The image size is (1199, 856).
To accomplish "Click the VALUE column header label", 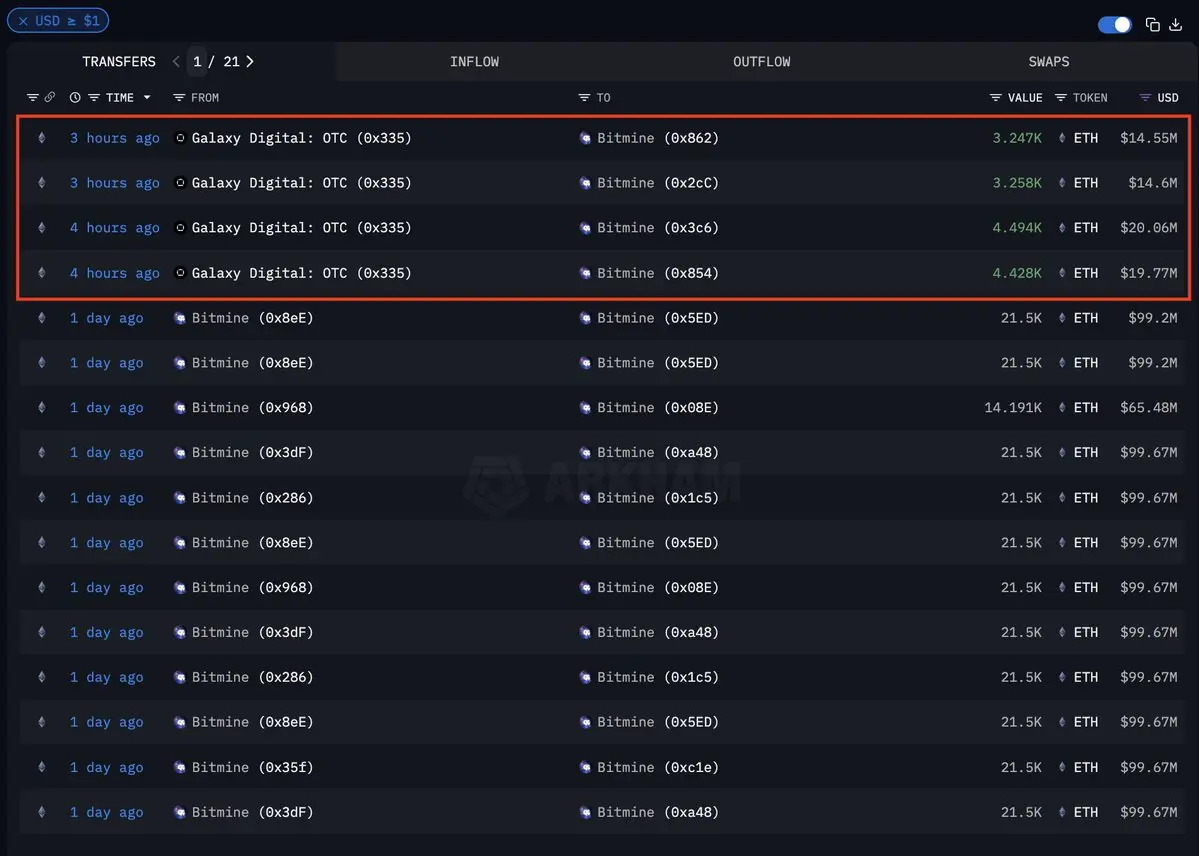I will [1025, 97].
